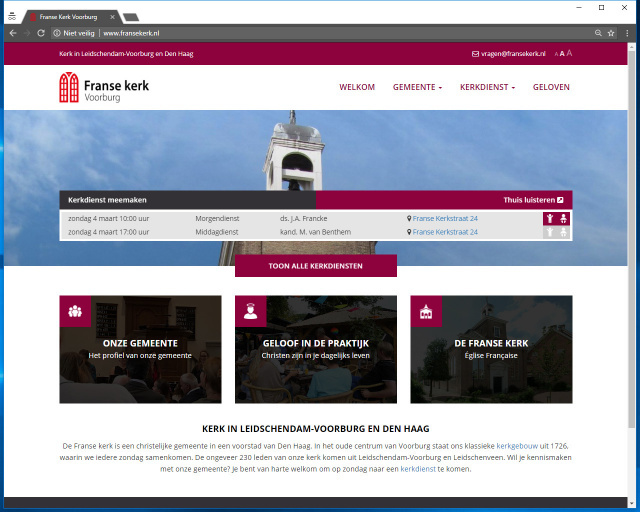Select the smallest font size A

554,53
